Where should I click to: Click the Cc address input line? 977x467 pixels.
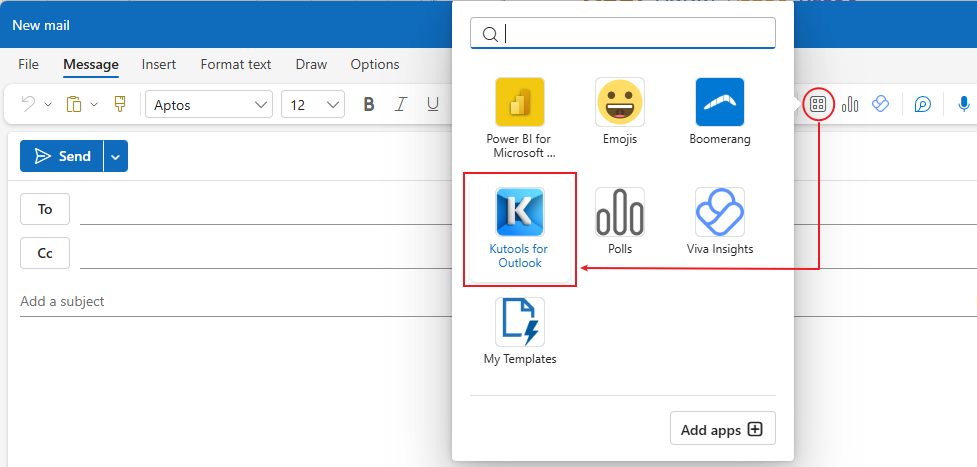pos(267,254)
